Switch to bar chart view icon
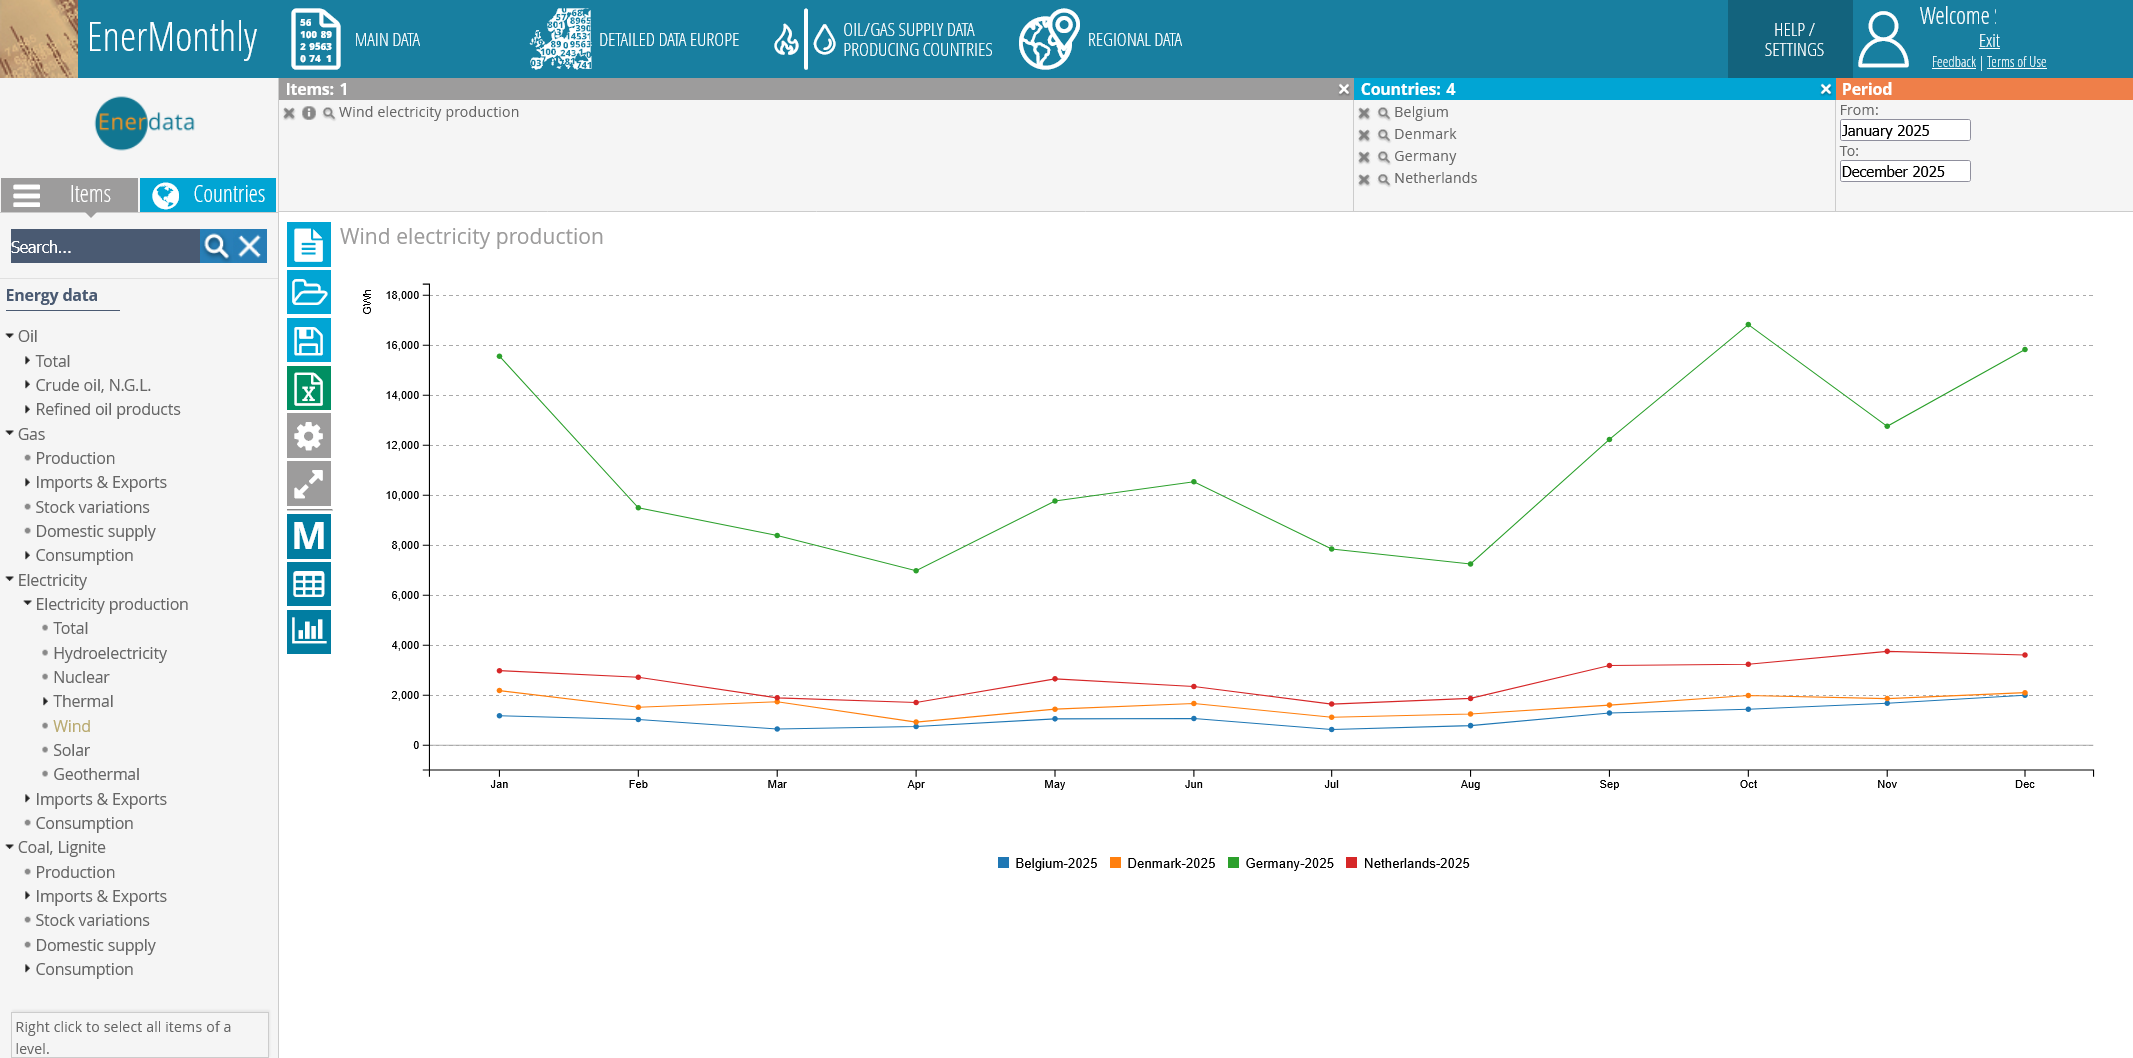This screenshot has width=2133, height=1058. point(308,631)
